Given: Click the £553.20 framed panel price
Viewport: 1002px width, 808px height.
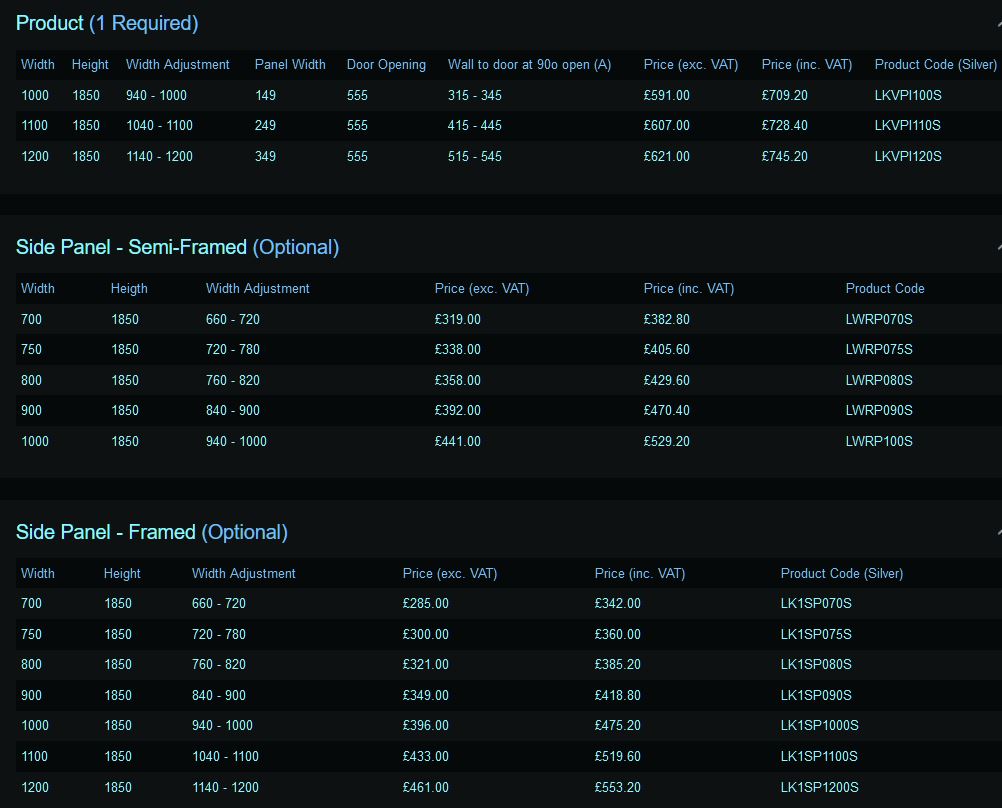Looking at the screenshot, I should click(617, 787).
